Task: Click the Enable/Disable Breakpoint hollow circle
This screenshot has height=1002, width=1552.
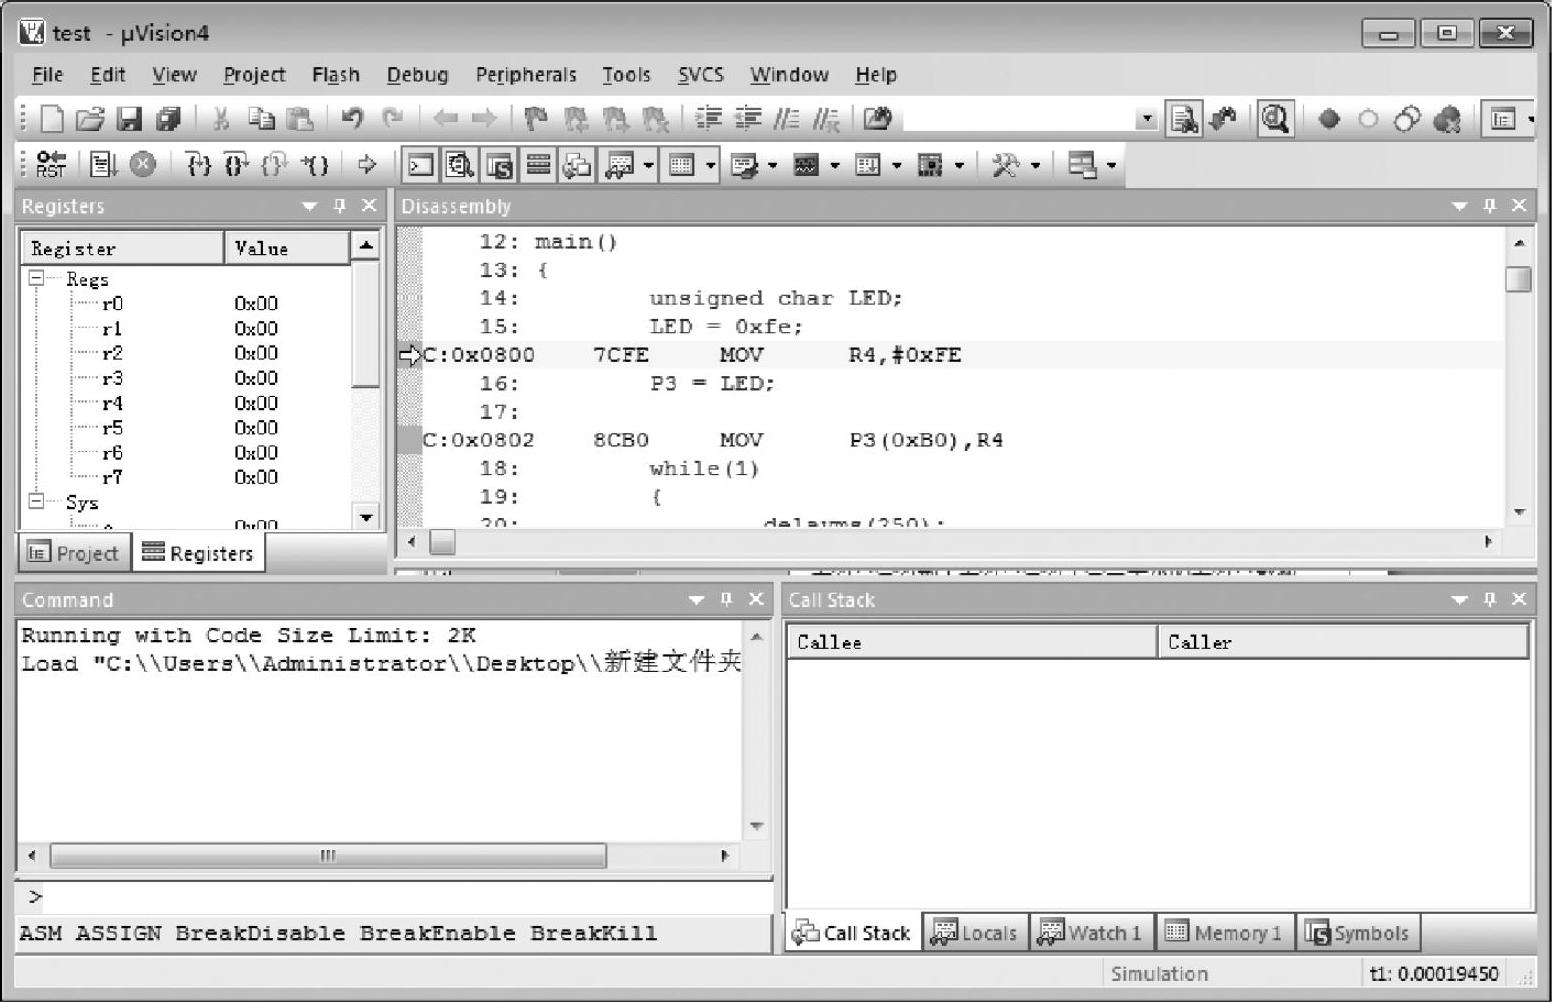Action: click(x=1368, y=119)
